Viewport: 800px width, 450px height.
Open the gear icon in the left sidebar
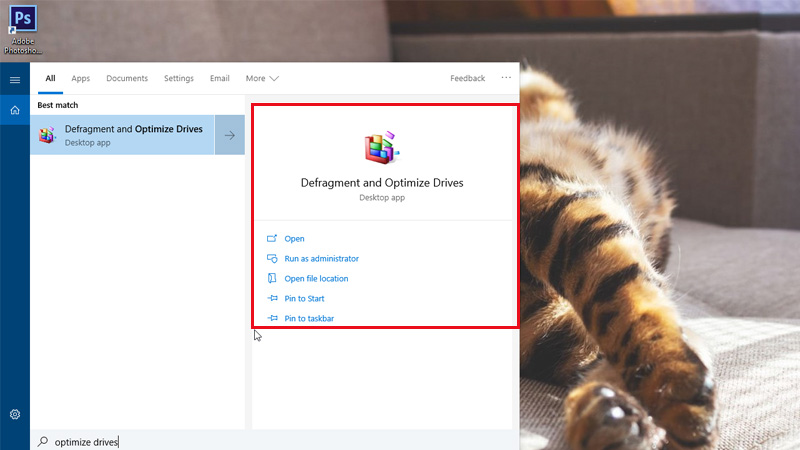coord(15,414)
